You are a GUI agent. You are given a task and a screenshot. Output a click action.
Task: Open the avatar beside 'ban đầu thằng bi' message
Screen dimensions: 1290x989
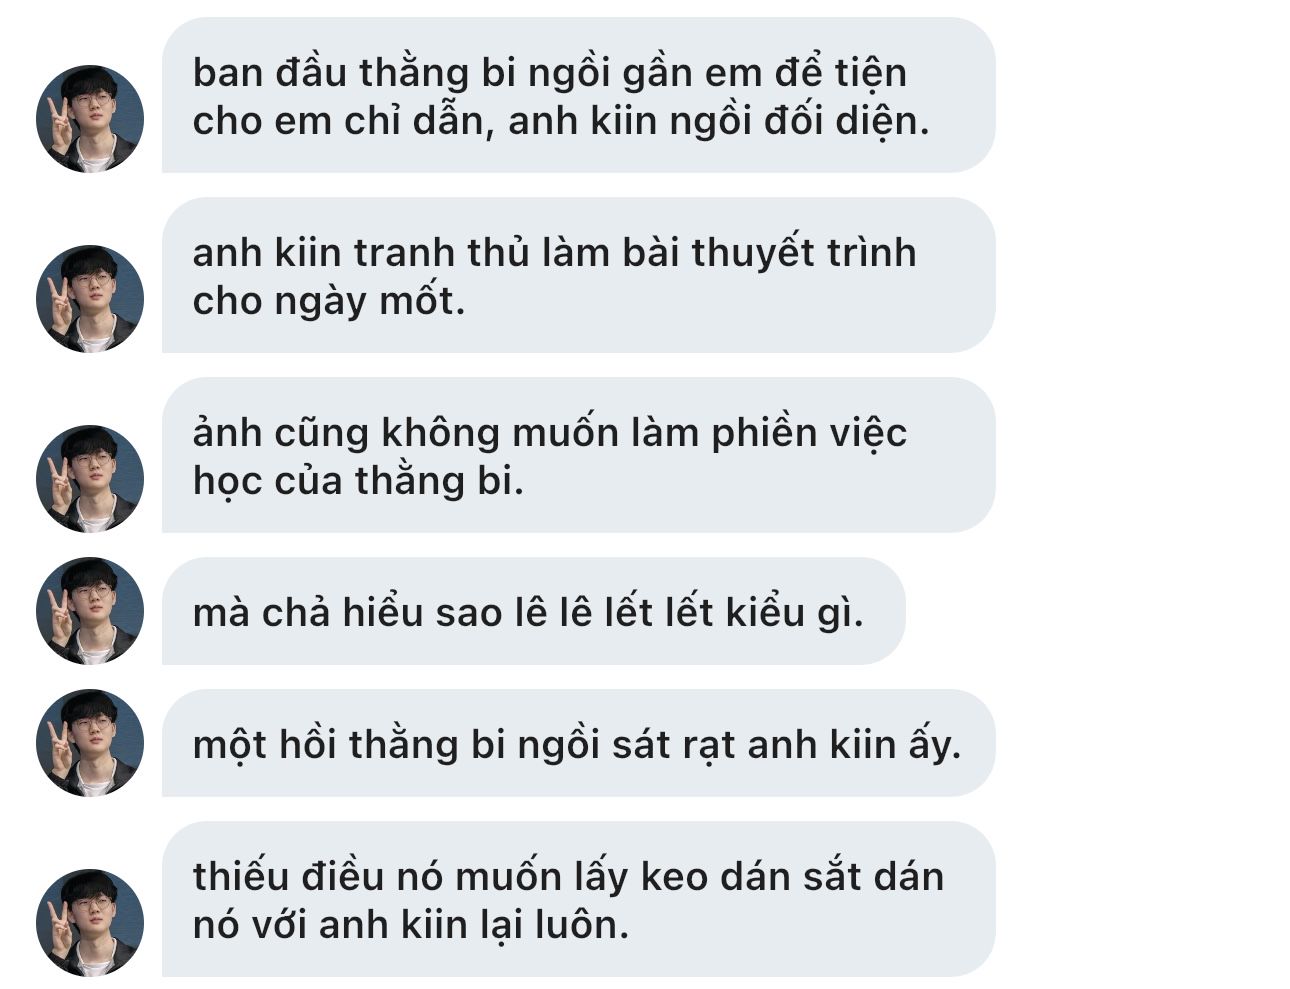tap(90, 119)
